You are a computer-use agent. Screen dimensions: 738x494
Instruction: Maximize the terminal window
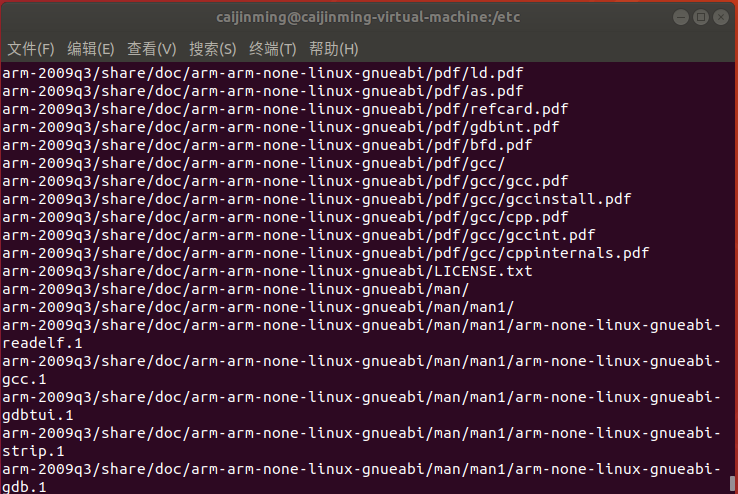701,17
